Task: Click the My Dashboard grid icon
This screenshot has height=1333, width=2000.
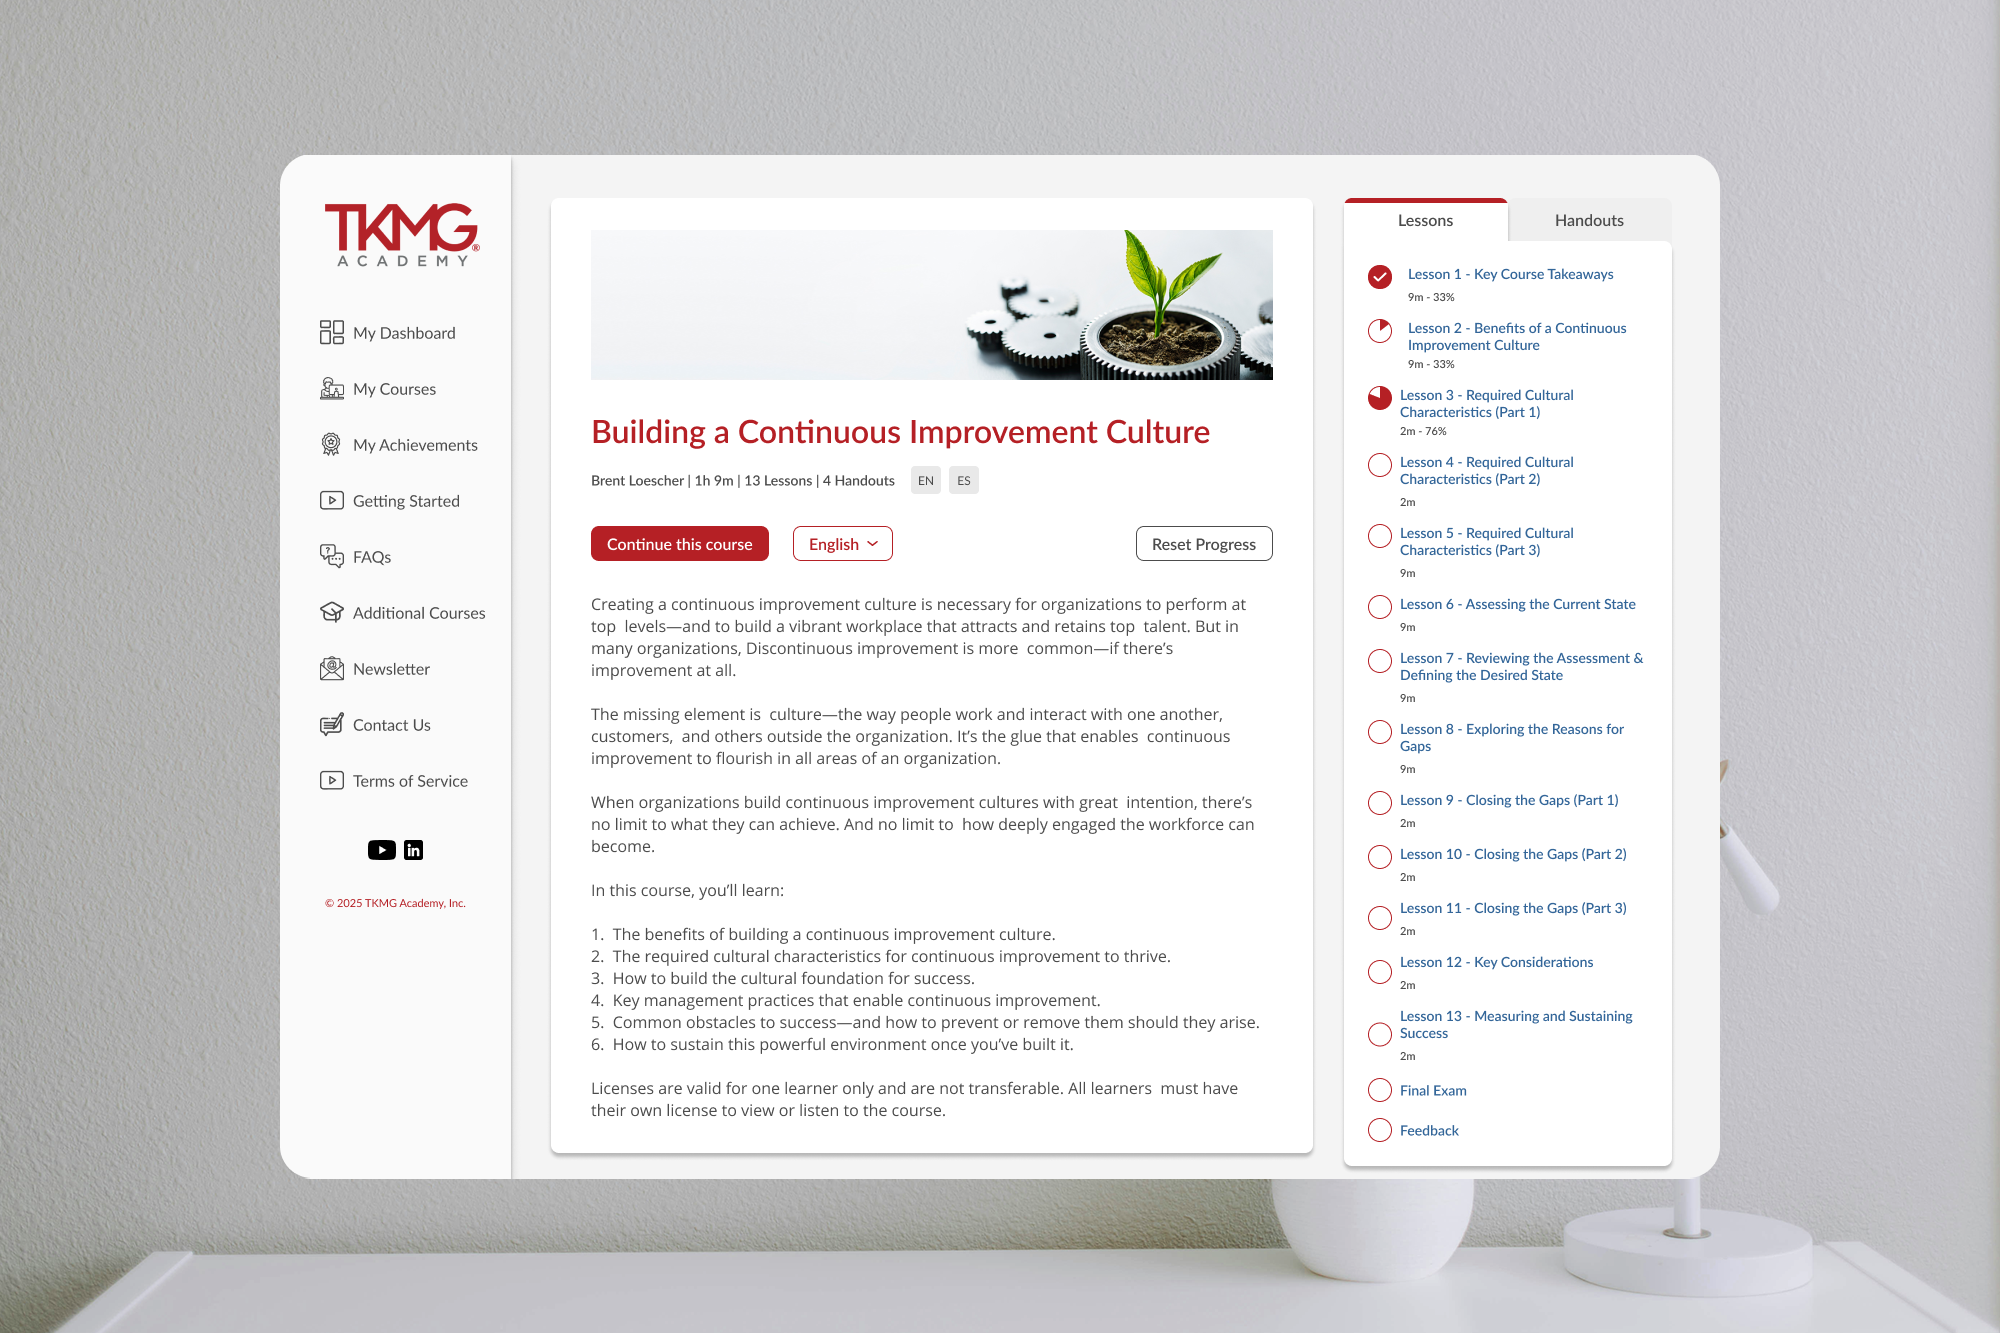Action: tap(331, 332)
